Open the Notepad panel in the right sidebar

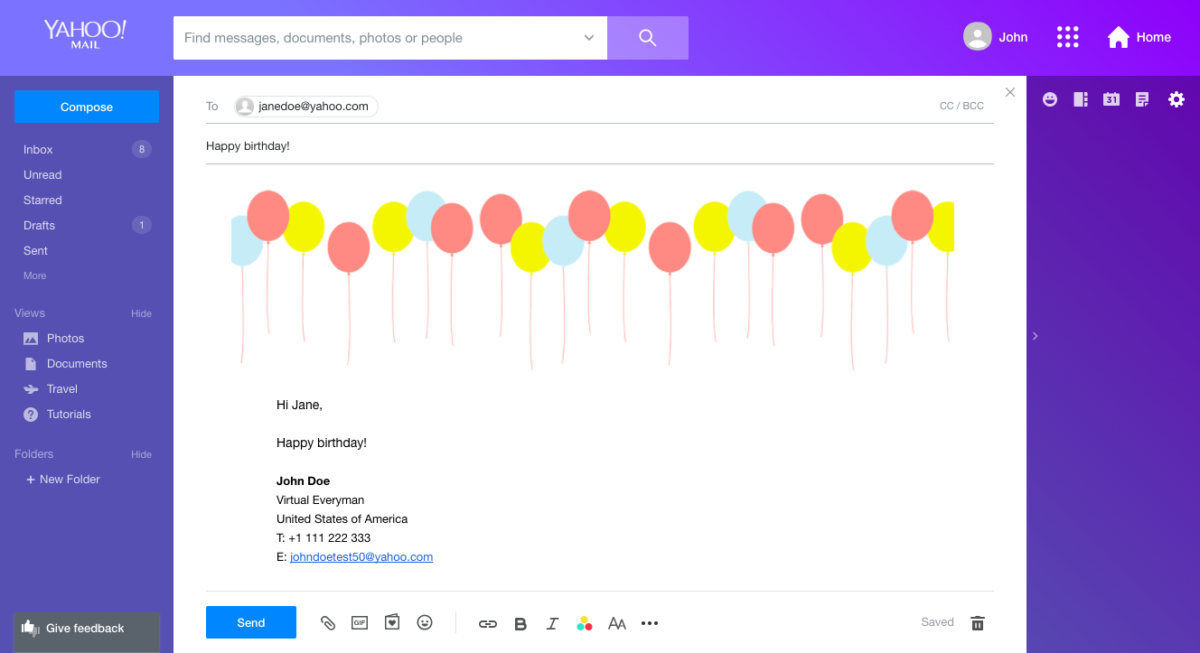pos(1141,99)
